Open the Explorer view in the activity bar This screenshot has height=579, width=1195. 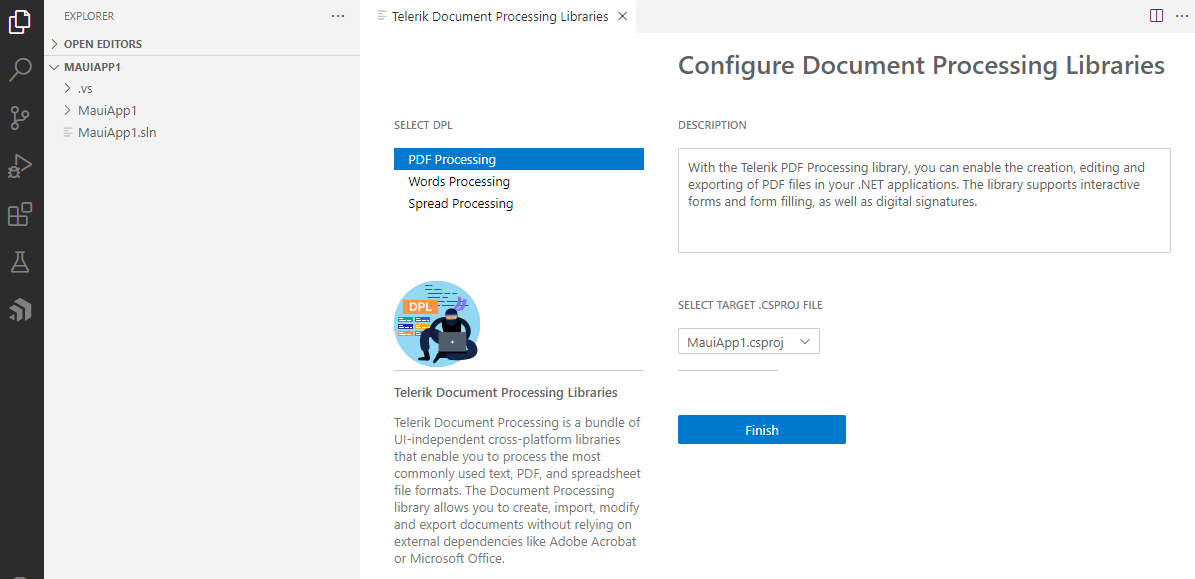[20, 20]
